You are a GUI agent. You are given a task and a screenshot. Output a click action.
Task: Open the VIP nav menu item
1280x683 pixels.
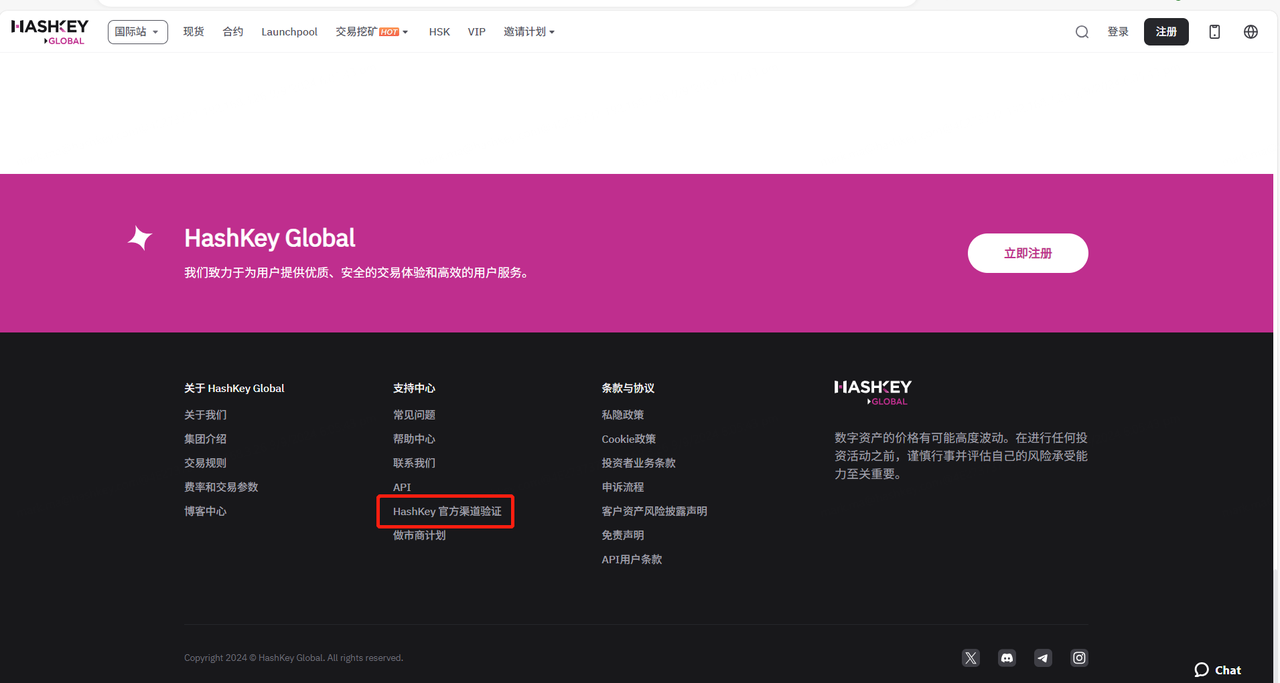477,32
